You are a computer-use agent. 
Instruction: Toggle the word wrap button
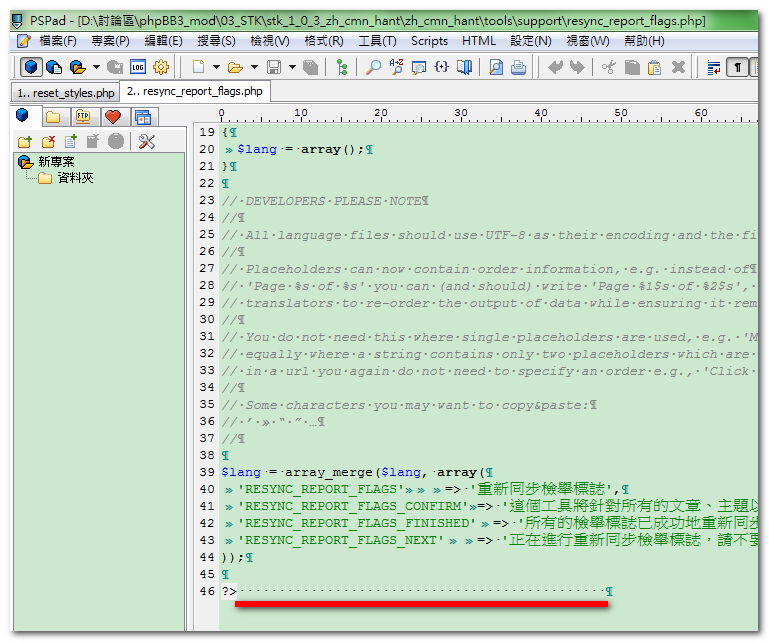(x=714, y=67)
